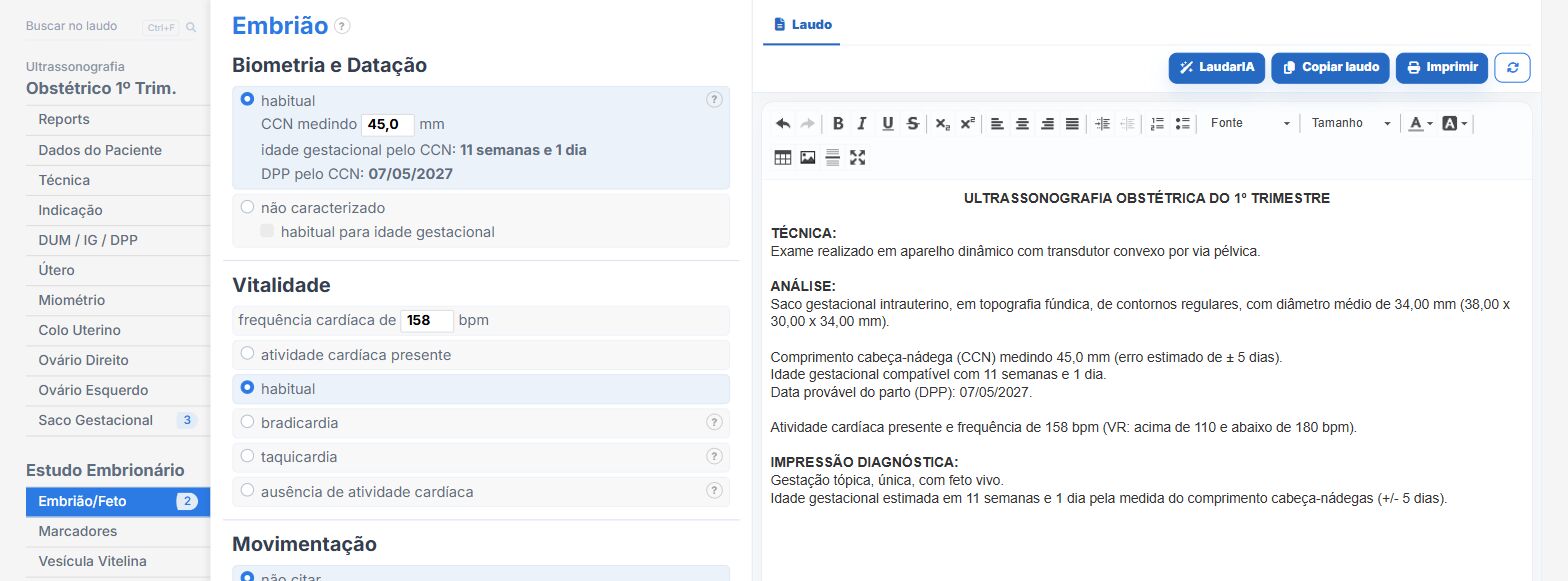
Task: Select atividade cardíaca presente
Action: click(247, 354)
